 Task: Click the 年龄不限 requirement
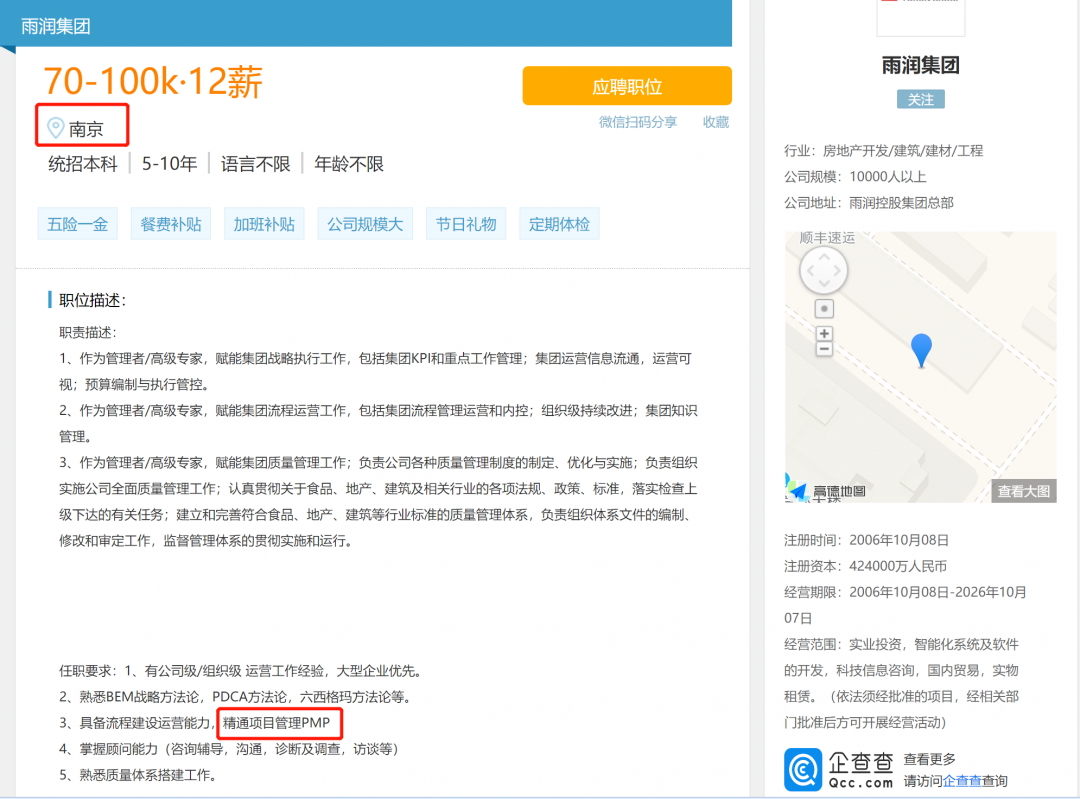coord(349,164)
